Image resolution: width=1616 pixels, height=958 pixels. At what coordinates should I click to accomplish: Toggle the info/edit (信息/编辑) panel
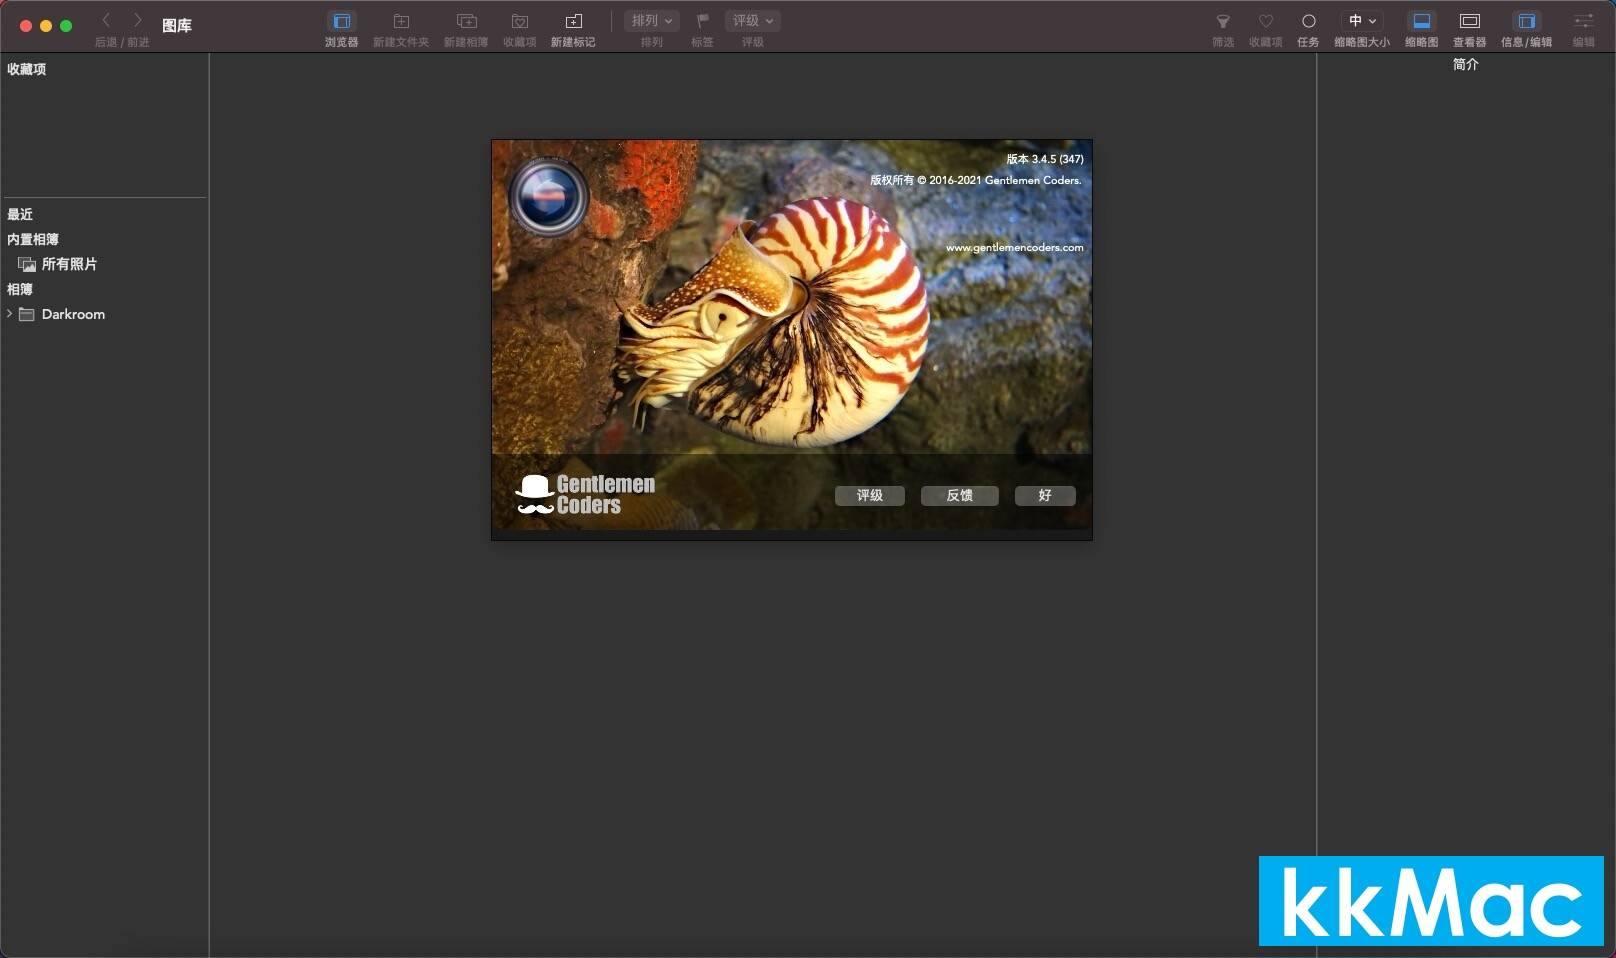pos(1527,21)
